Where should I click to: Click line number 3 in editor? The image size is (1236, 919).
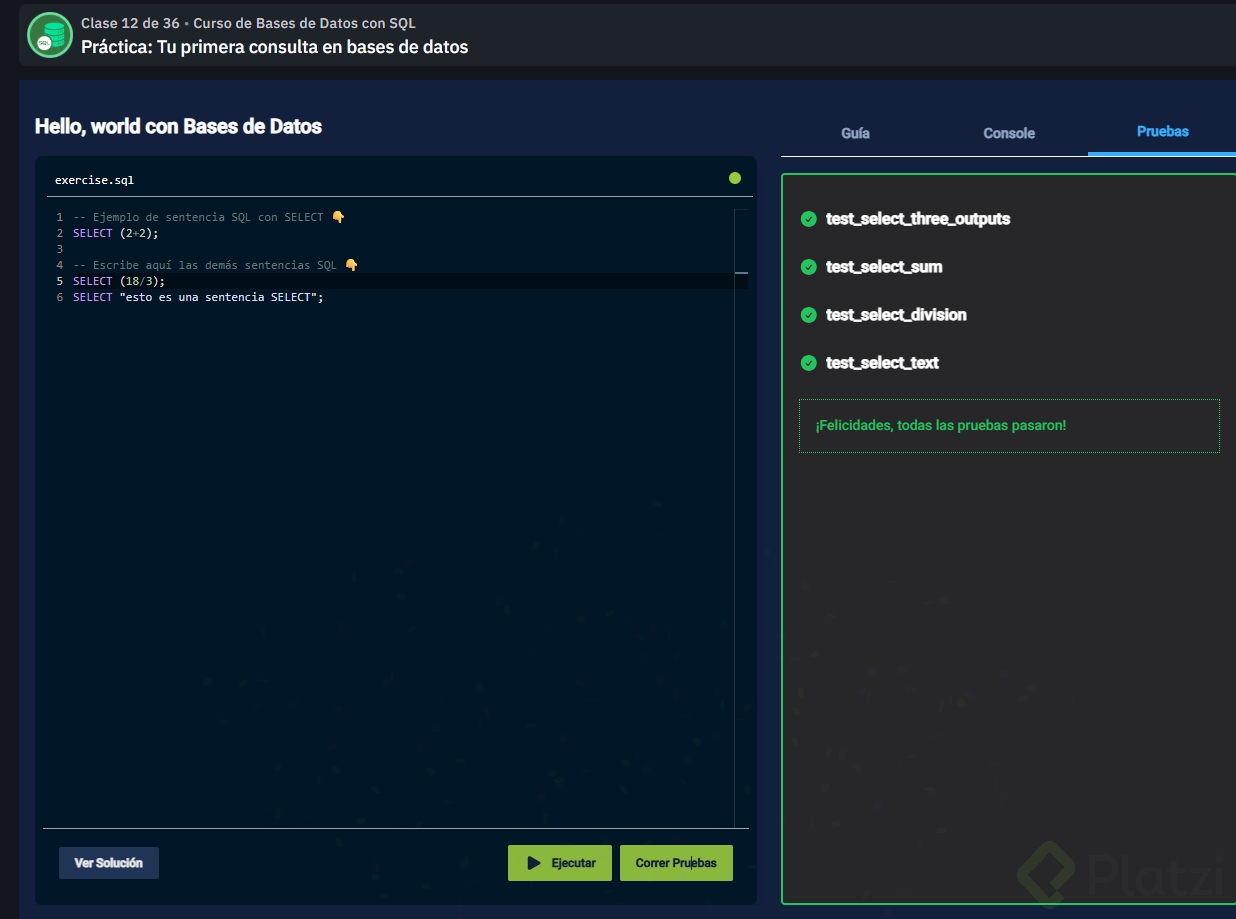click(60, 249)
